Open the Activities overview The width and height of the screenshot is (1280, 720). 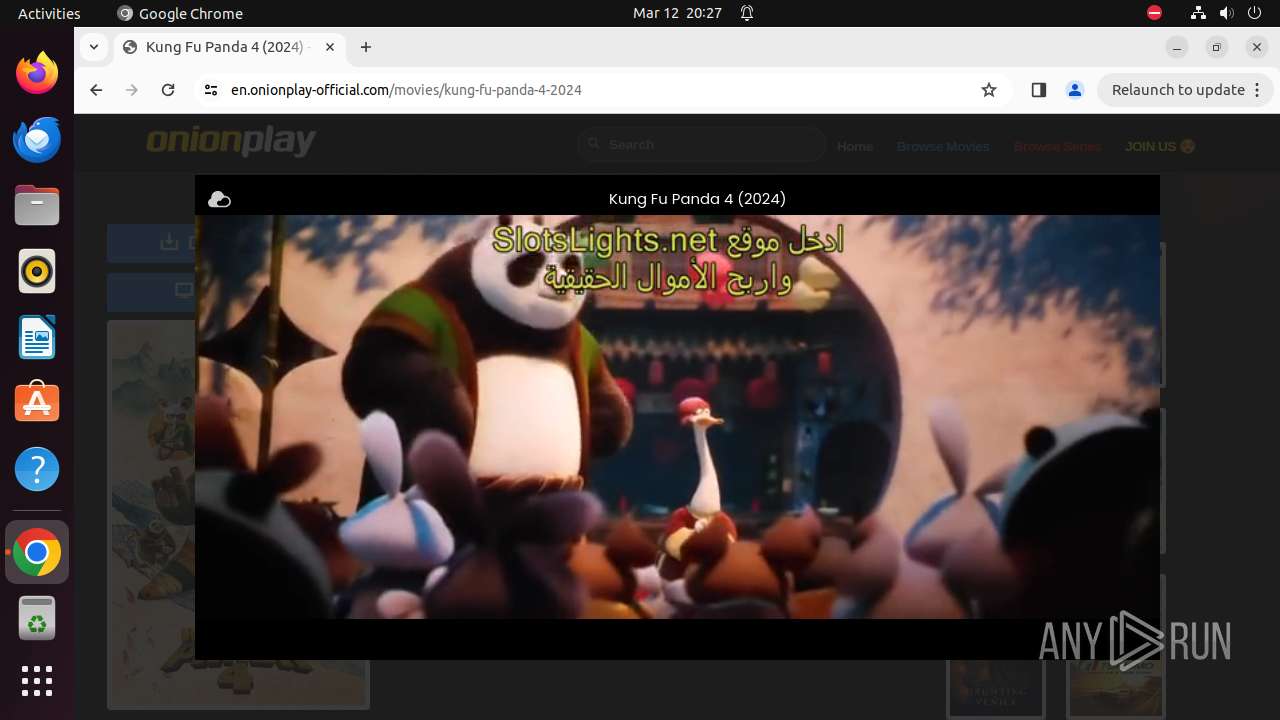pyautogui.click(x=49, y=13)
